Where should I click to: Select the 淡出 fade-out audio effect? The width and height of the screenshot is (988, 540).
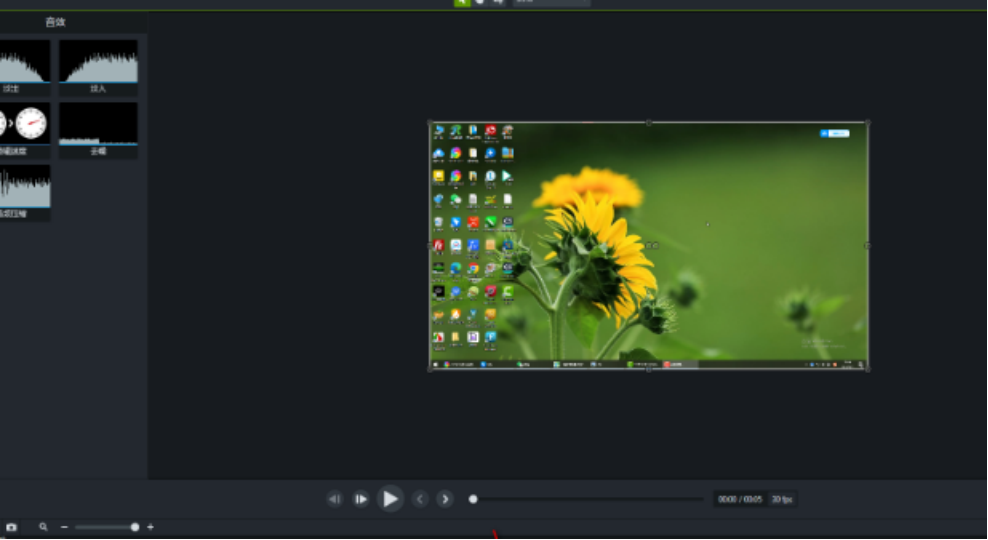pyautogui.click(x=25, y=67)
